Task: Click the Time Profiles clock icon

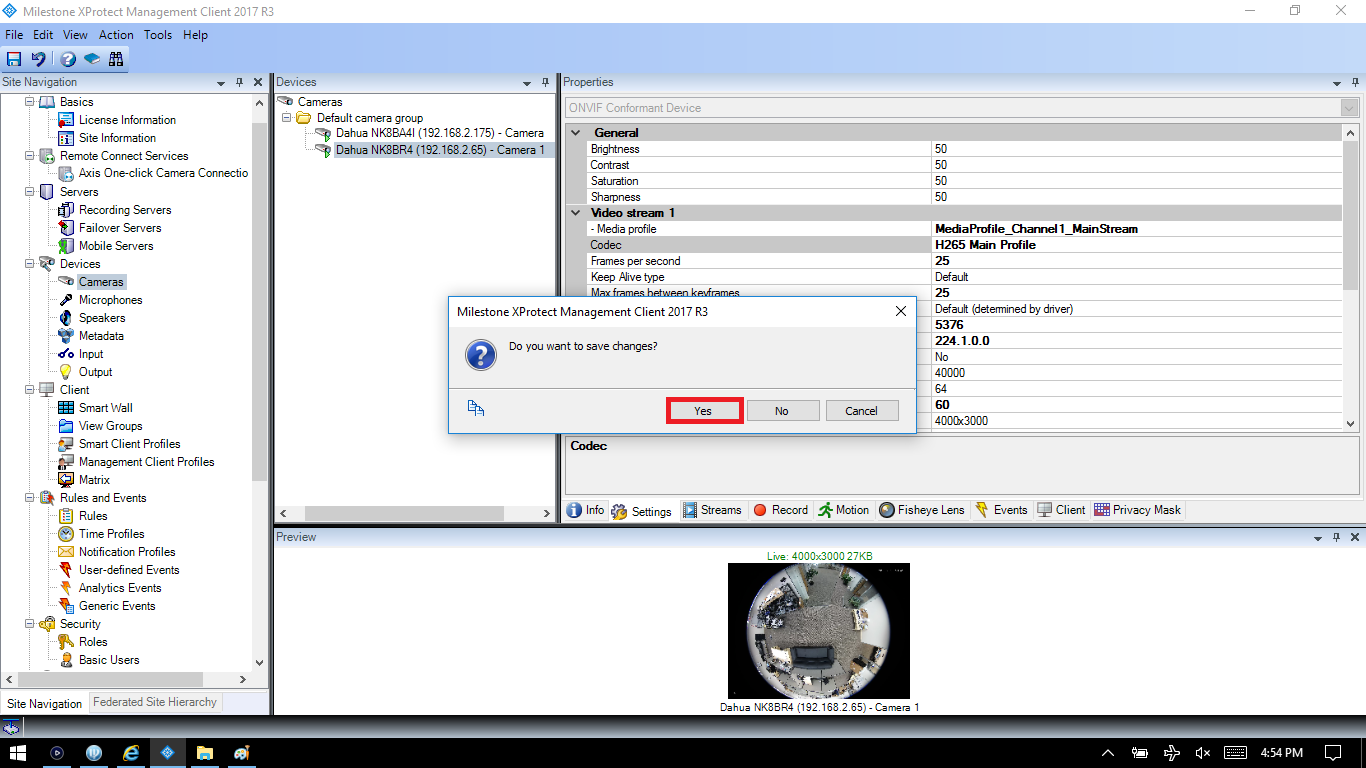Action: pyautogui.click(x=66, y=534)
